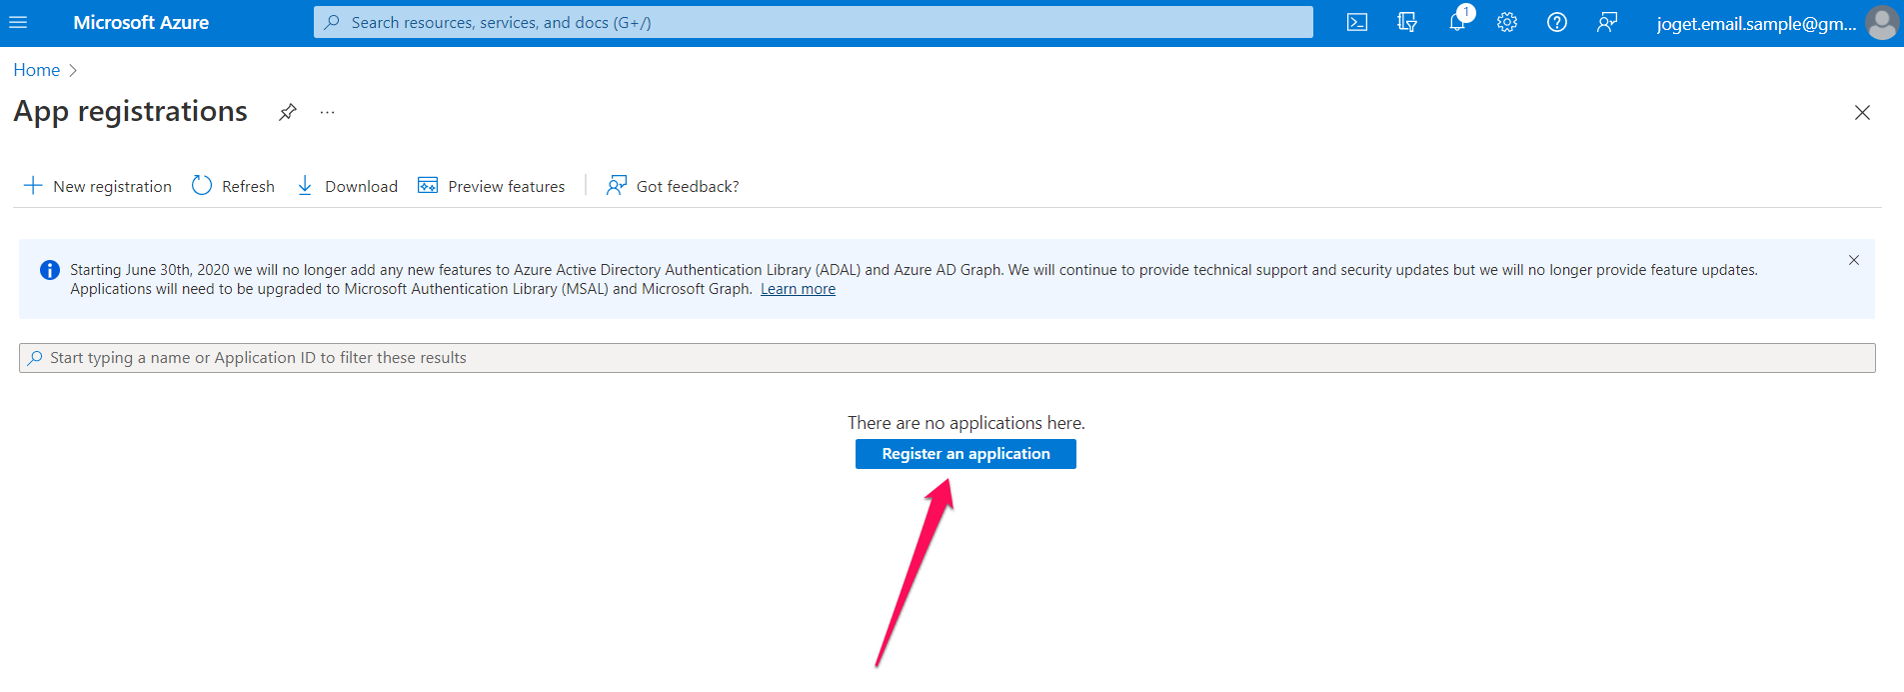Open the hamburger portal menu
The height and width of the screenshot is (692, 1904).
point(18,22)
